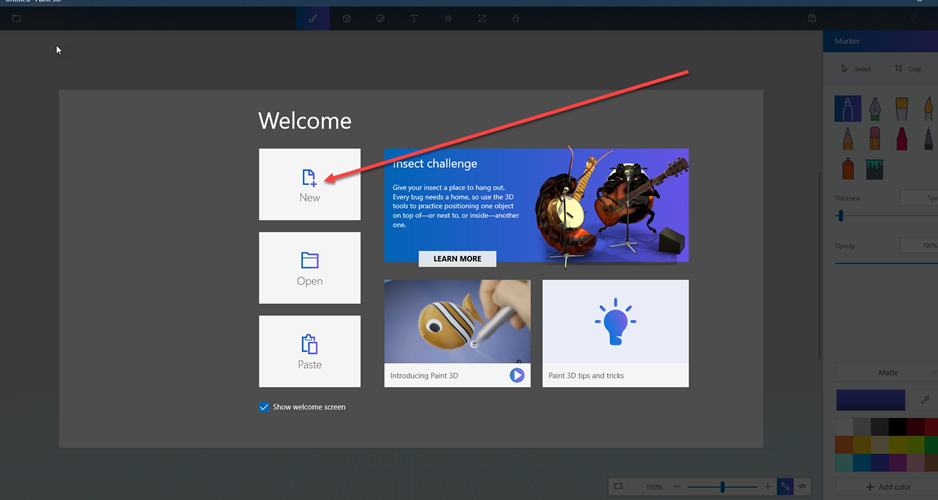The width and height of the screenshot is (938, 500).
Task: Open the Matte material dropdown
Action: (887, 372)
